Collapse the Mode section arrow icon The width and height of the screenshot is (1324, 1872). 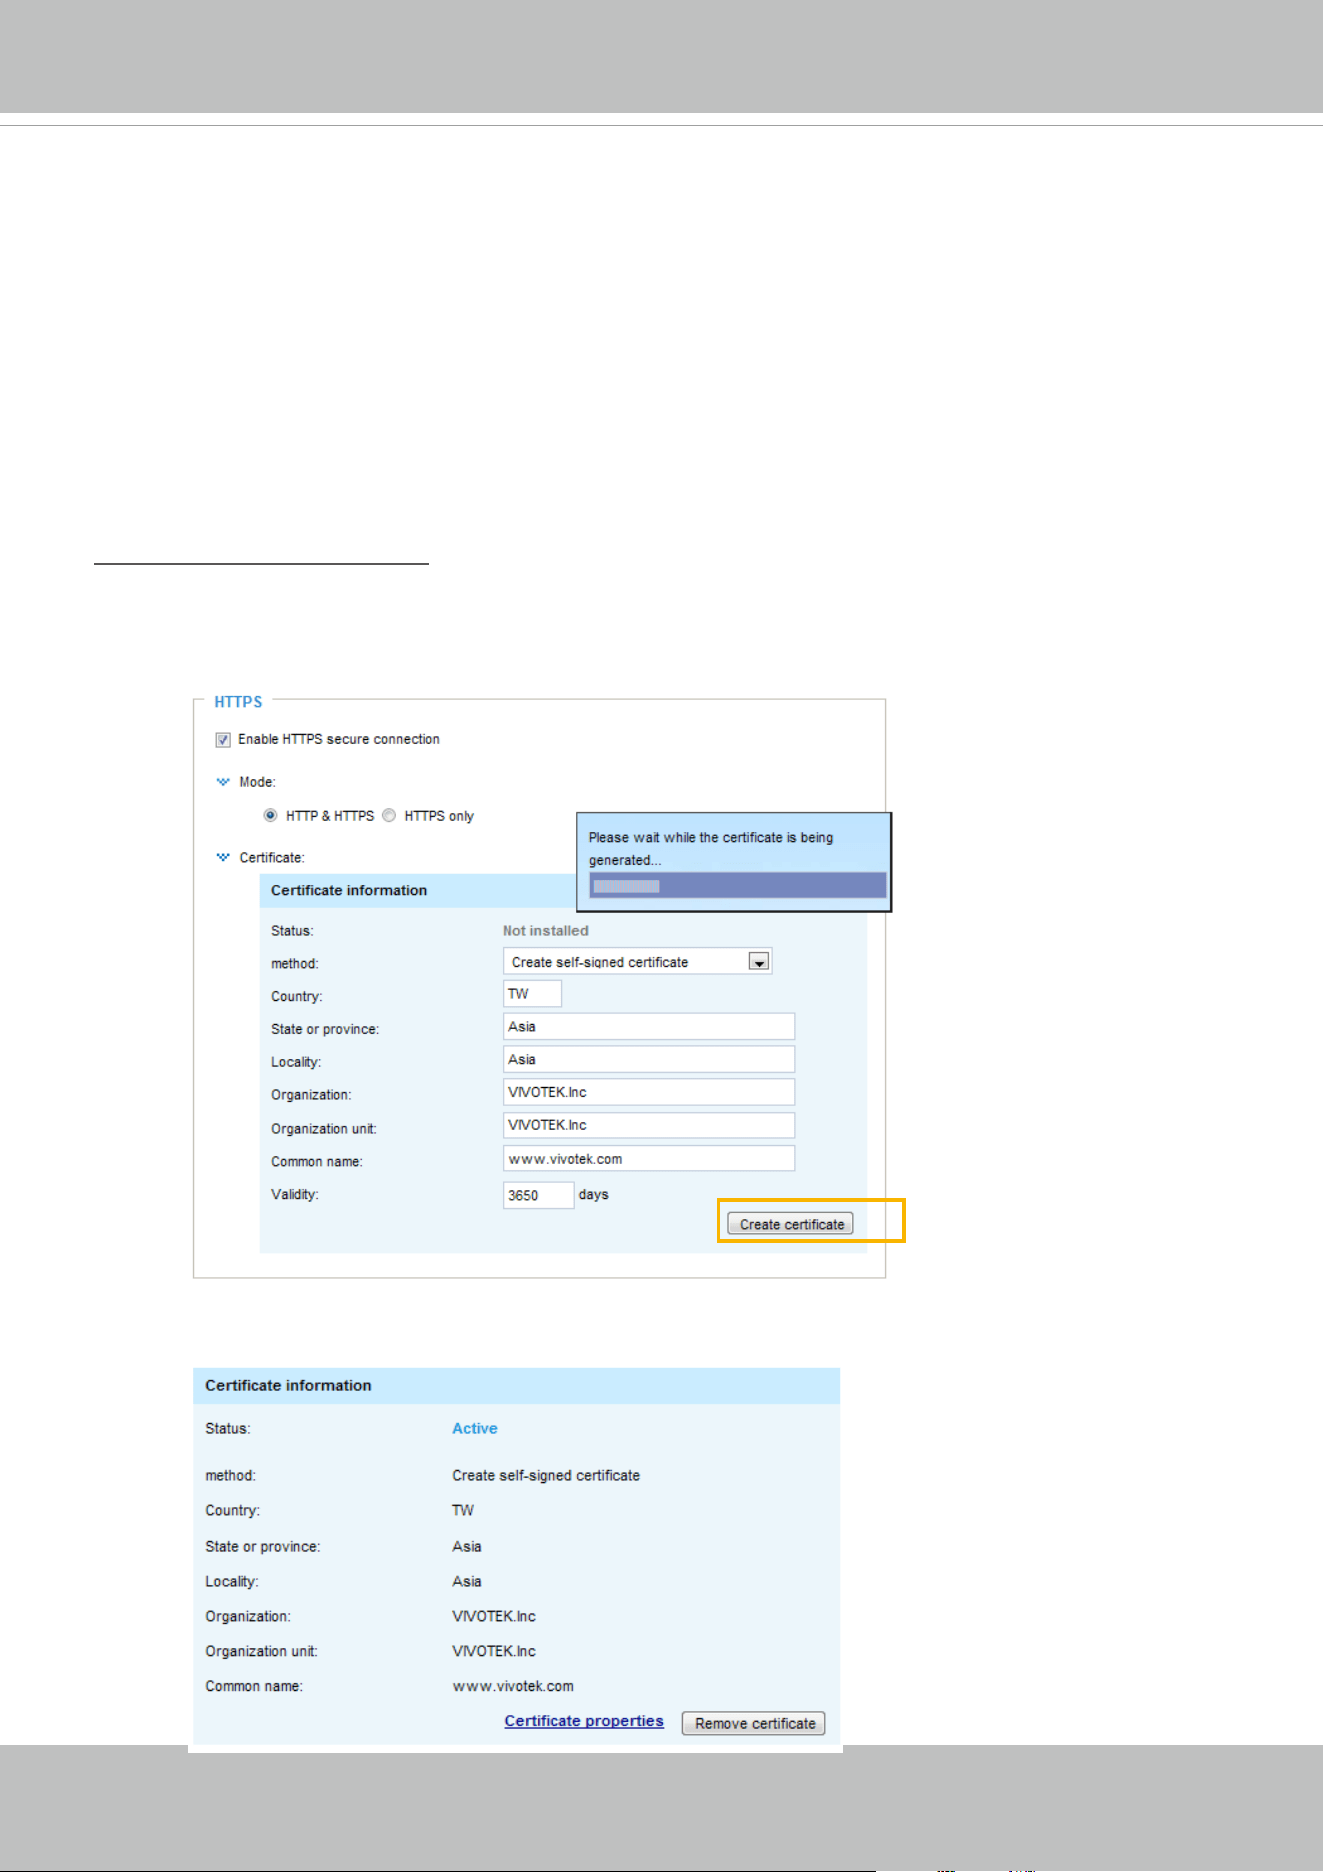(x=223, y=782)
